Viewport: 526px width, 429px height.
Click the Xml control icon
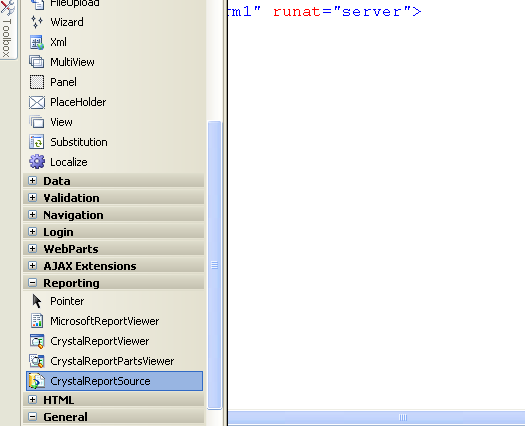click(x=37, y=42)
